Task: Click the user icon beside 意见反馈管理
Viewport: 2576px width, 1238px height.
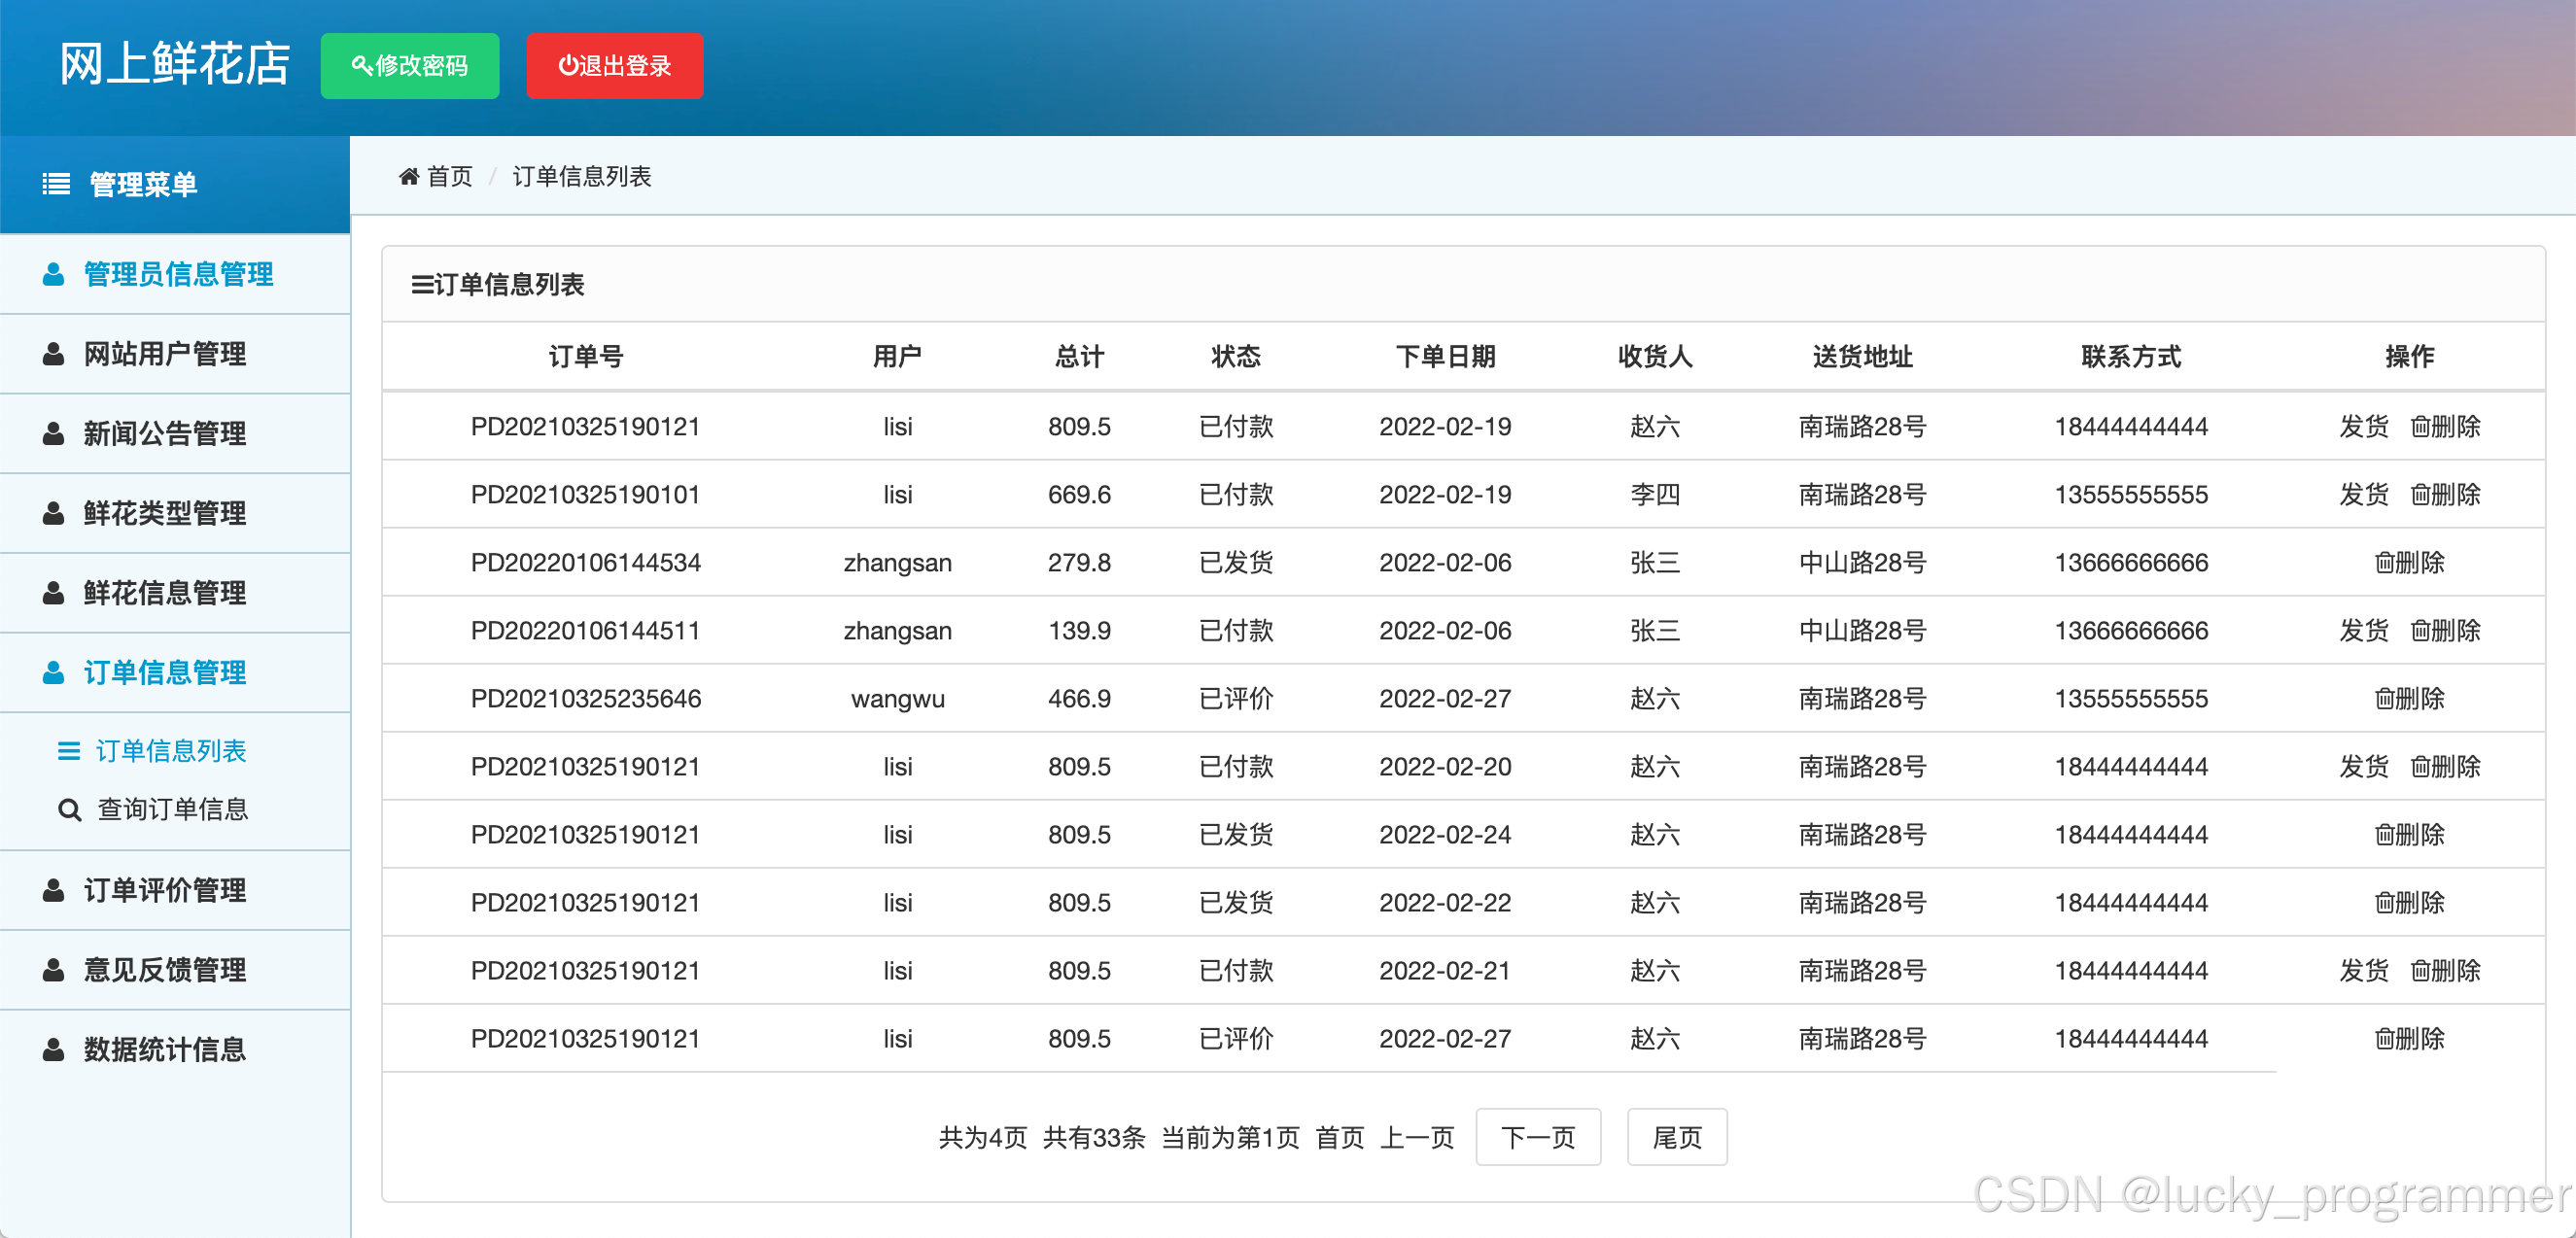Action: (x=54, y=970)
